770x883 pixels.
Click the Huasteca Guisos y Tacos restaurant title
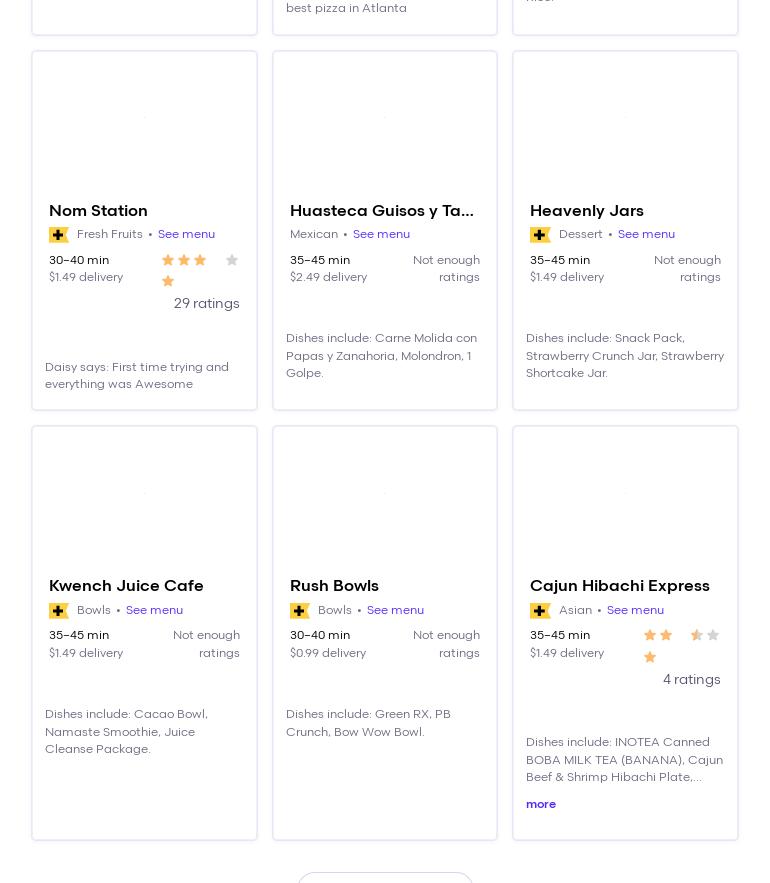click(381, 211)
